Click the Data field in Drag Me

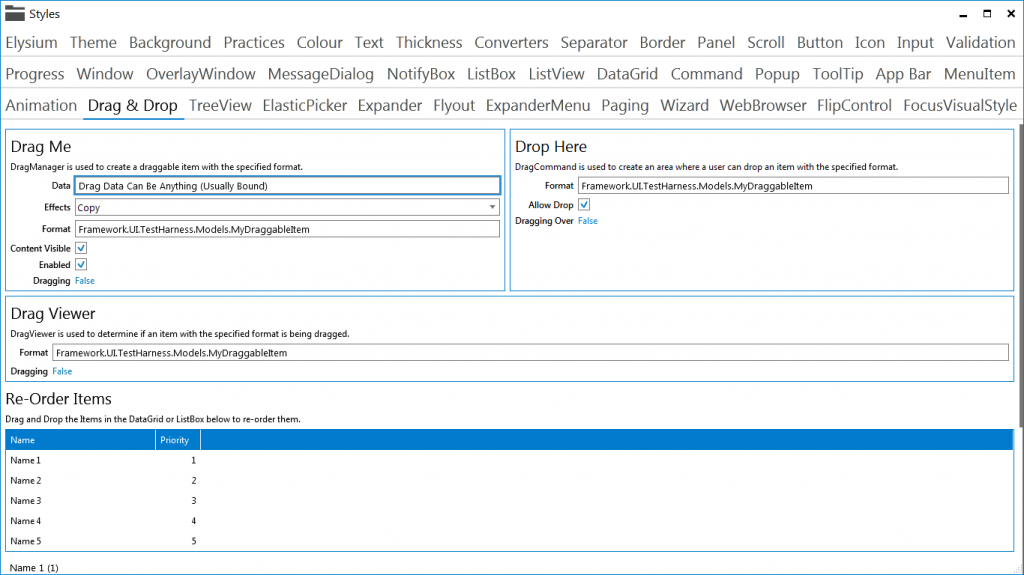287,186
